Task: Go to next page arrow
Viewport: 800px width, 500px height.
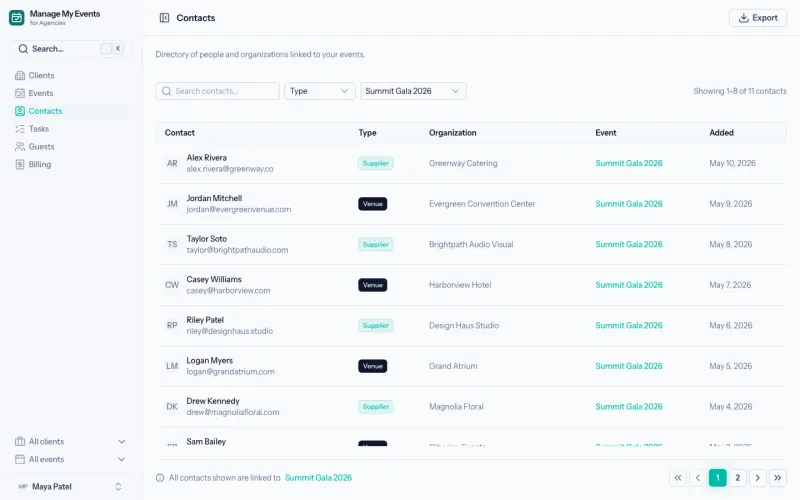Action: coord(758,478)
